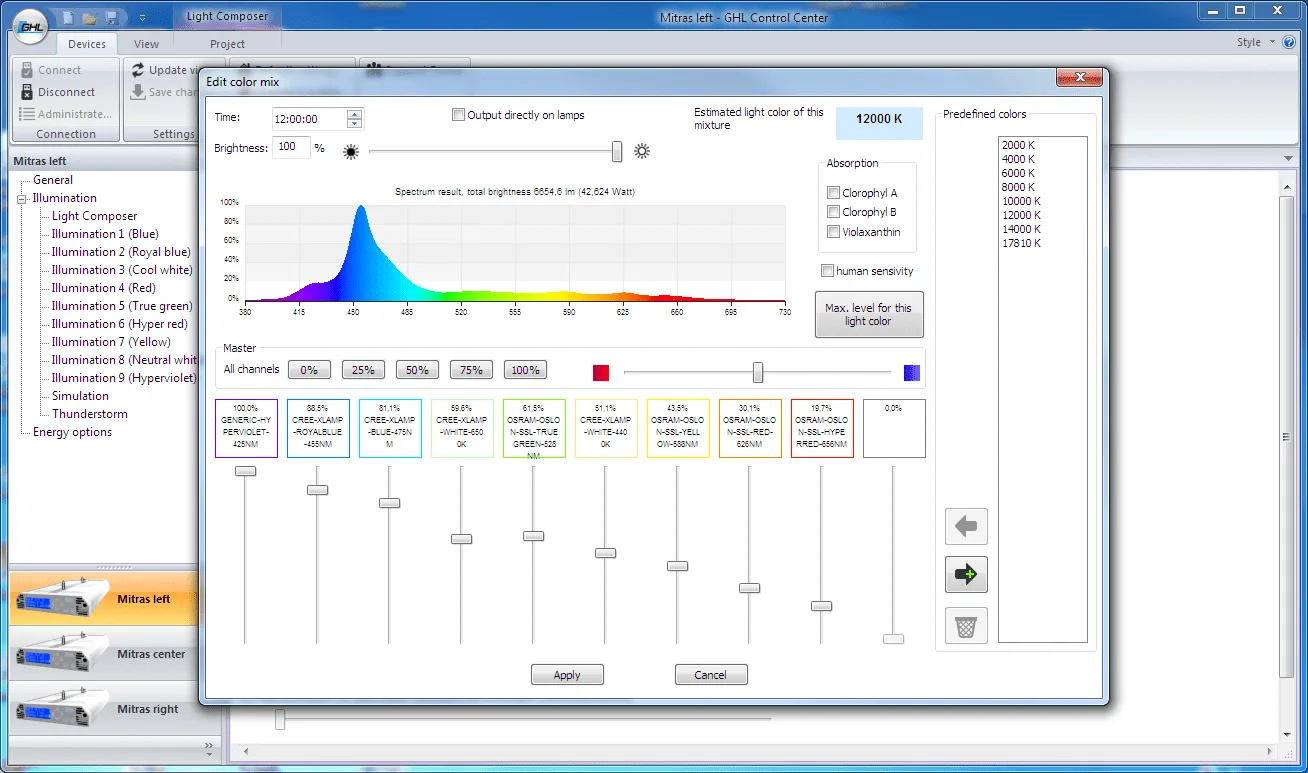Click the dim sun brightness icon
The image size is (1308, 773).
coord(350,151)
